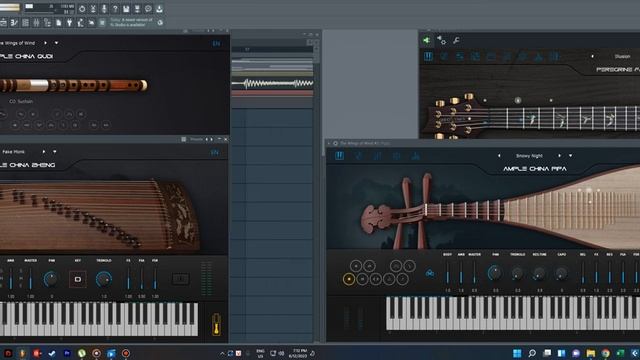The width and height of the screenshot is (640, 360).
Task: Click the green share icon above the guitar plugin
Action: click(426, 40)
